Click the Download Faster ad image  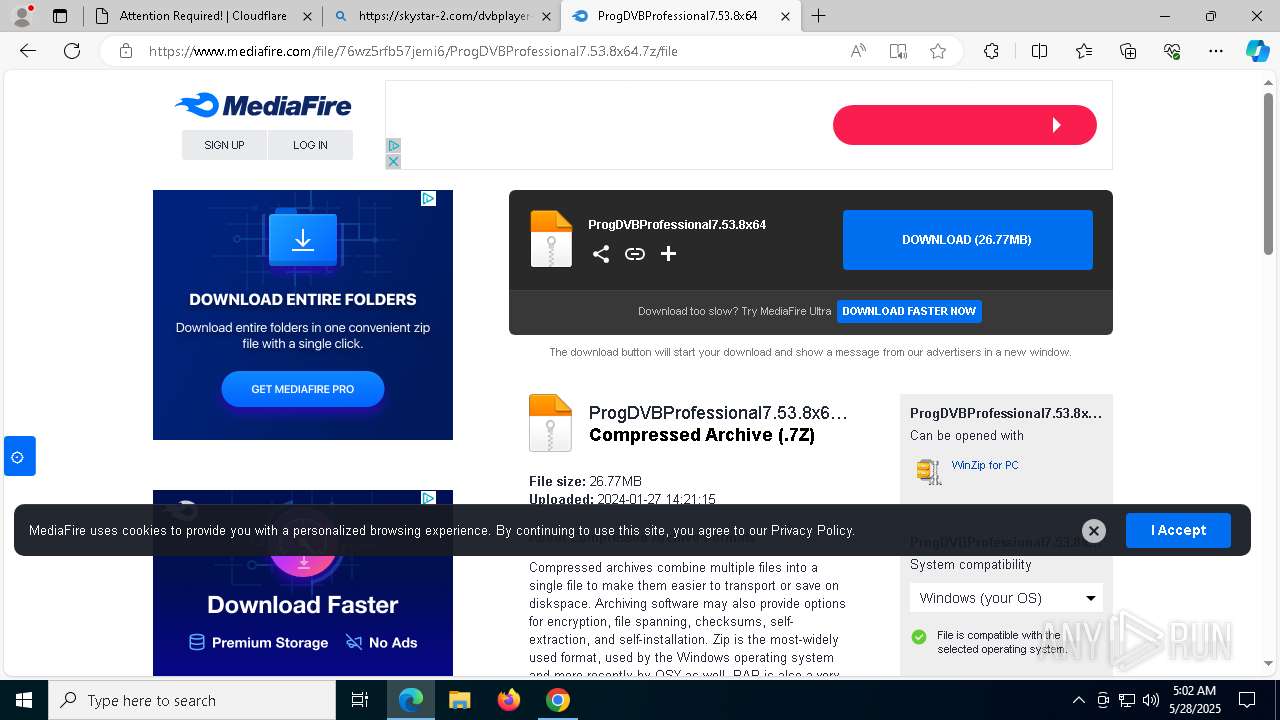tap(303, 583)
